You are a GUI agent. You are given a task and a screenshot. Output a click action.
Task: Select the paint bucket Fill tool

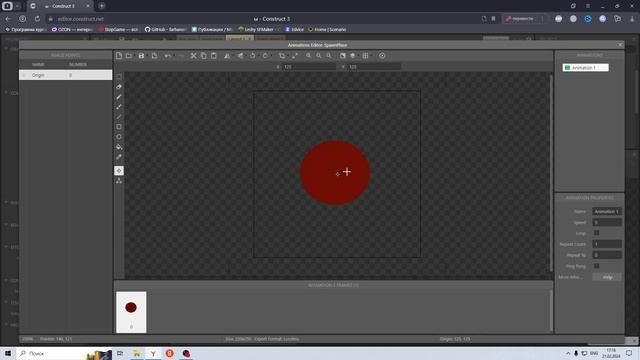[x=119, y=147]
